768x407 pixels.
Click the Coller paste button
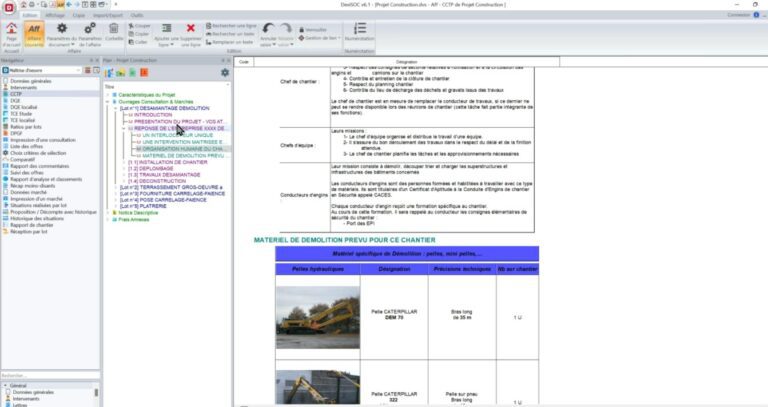pyautogui.click(x=139, y=42)
